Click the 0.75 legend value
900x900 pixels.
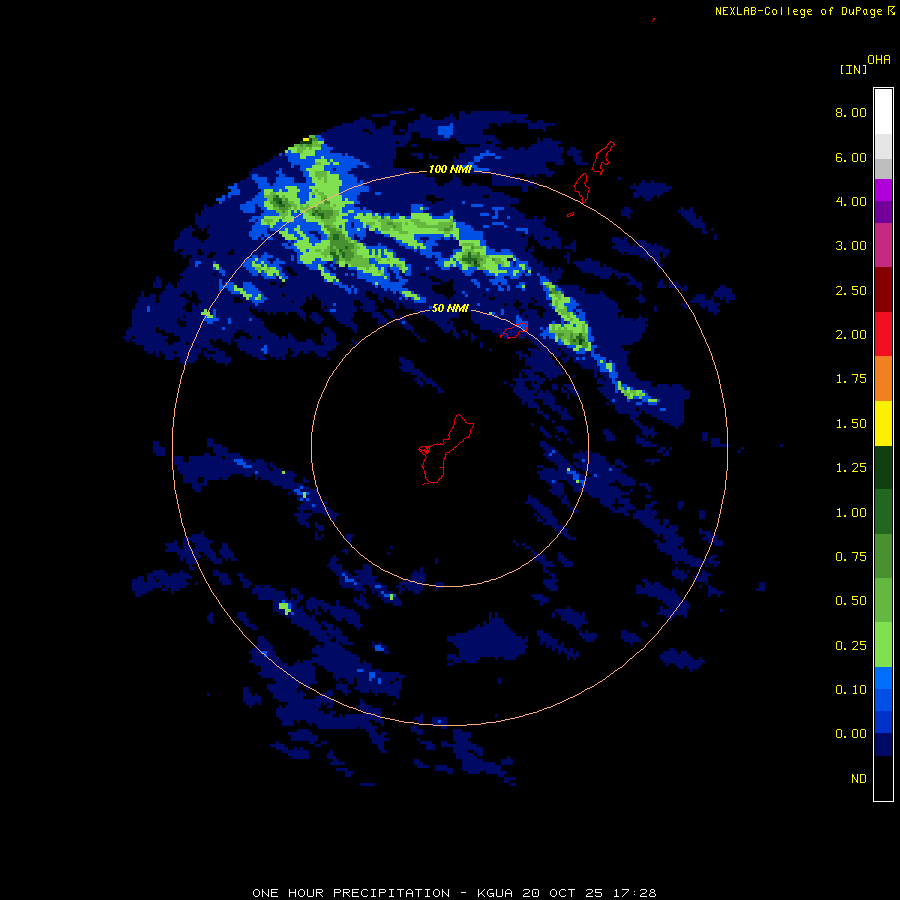(x=851, y=557)
